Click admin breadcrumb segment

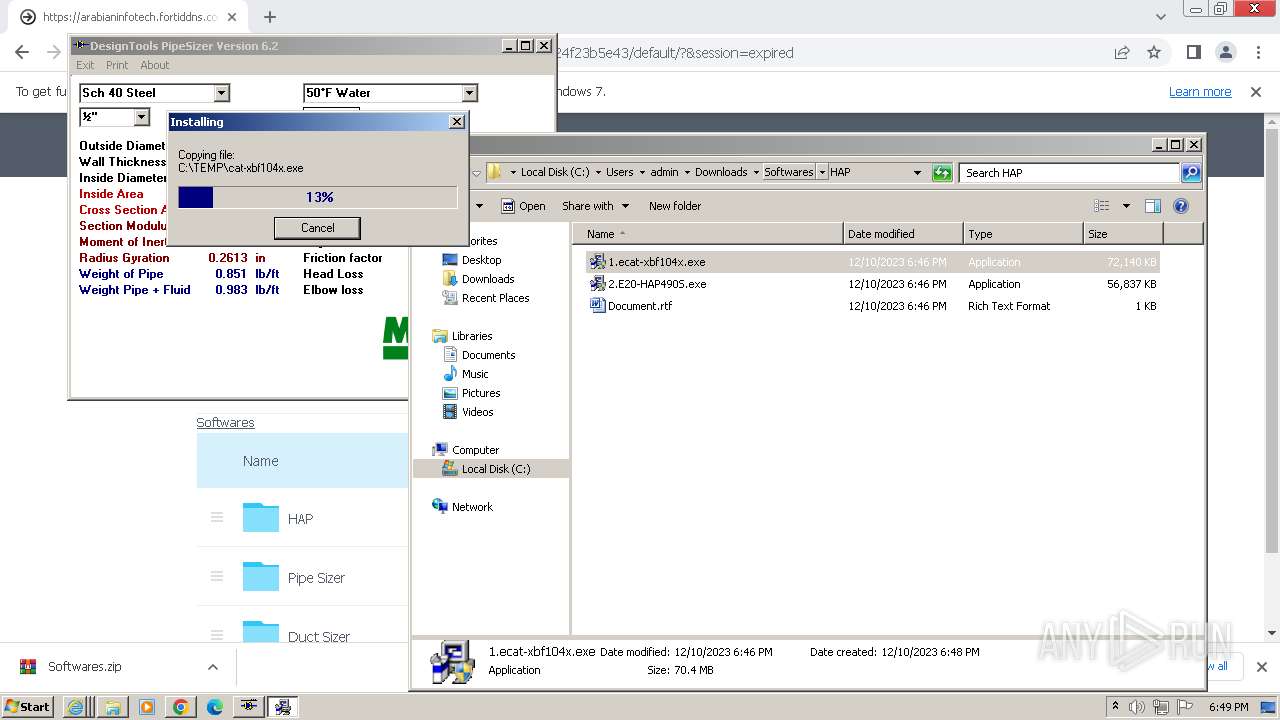(664, 172)
